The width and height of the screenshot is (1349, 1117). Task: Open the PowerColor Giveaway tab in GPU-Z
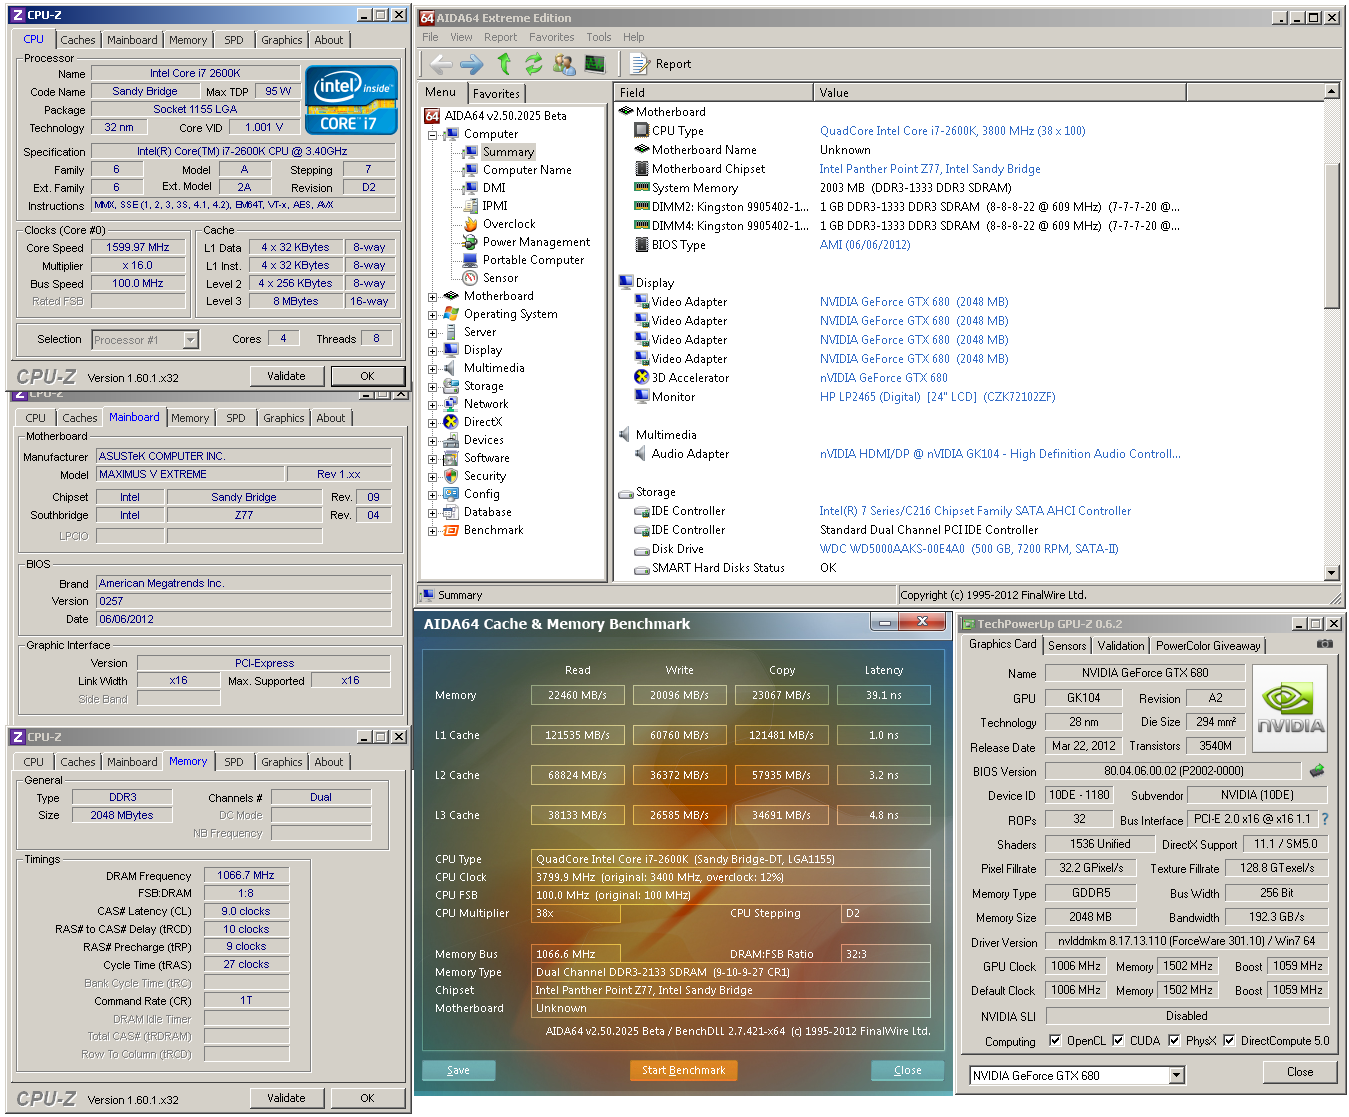coord(1208,646)
